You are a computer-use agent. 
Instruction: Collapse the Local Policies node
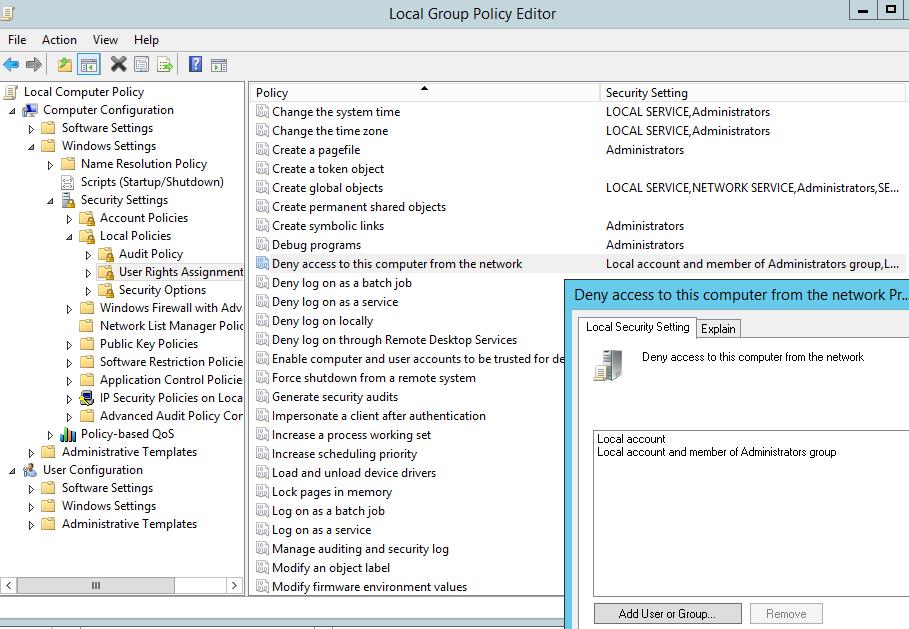click(x=70, y=237)
